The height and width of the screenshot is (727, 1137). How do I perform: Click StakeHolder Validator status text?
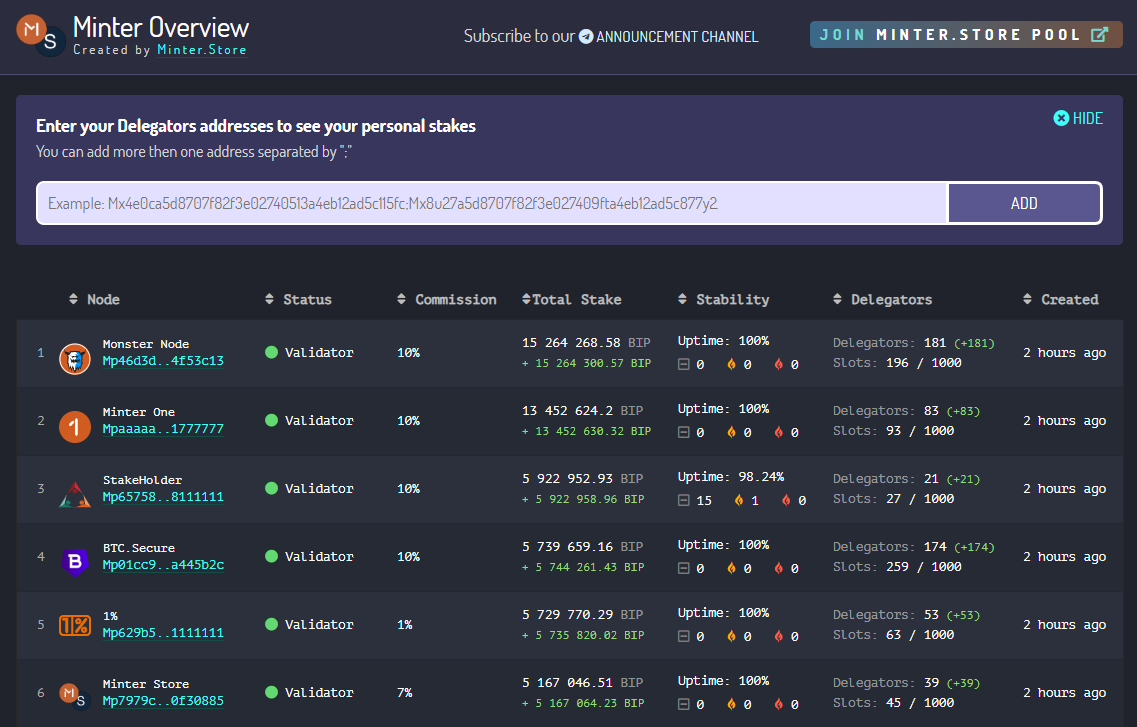[x=319, y=489]
